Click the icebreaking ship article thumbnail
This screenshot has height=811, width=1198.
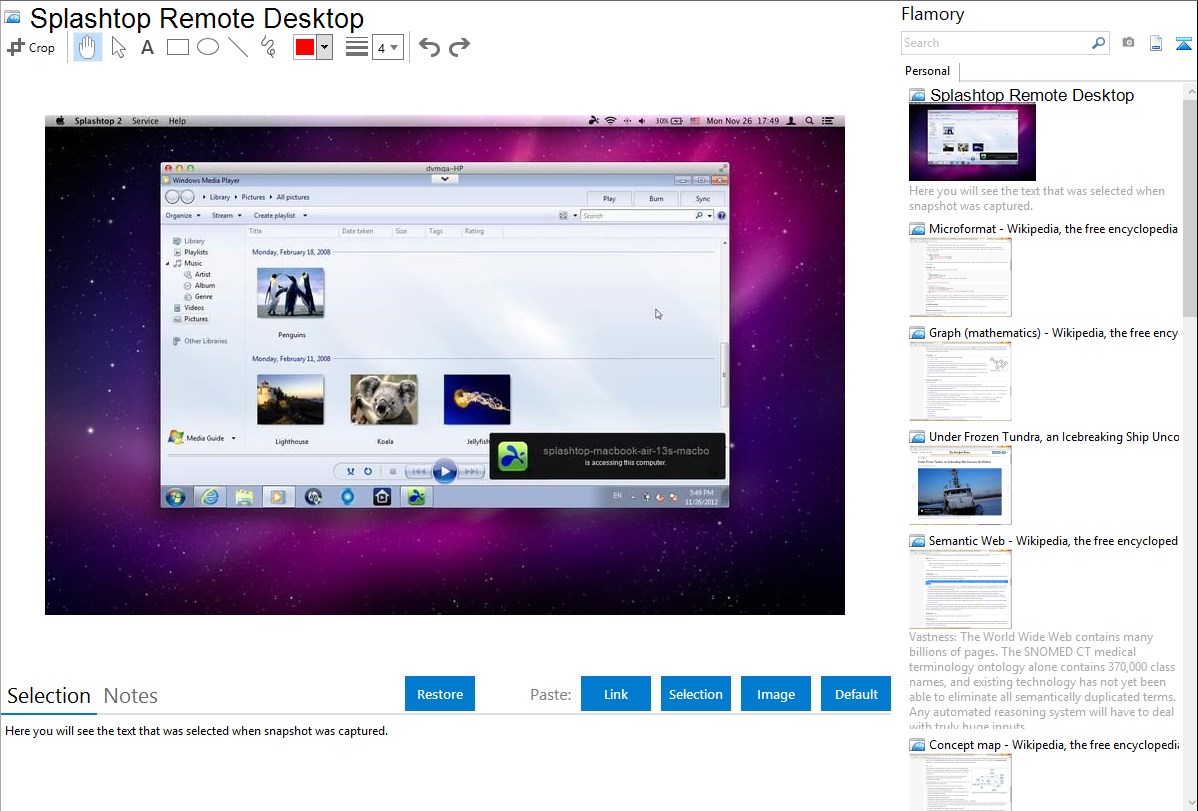(960, 485)
